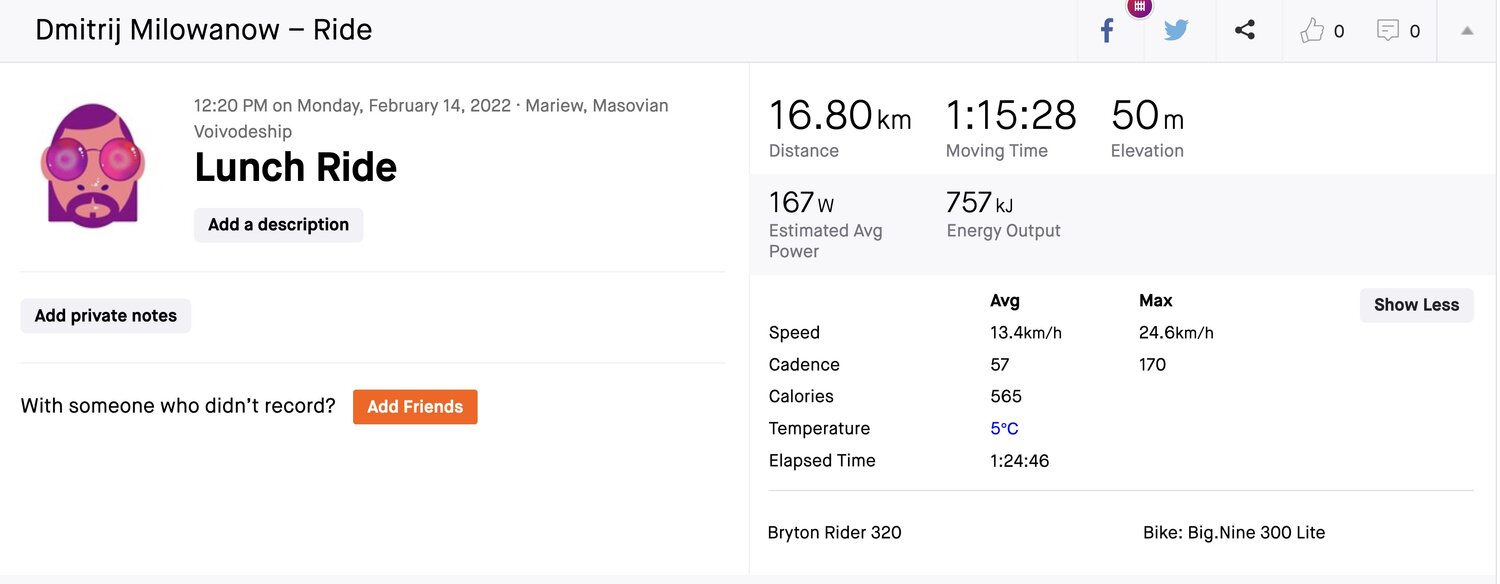Add Friends who didn't record
The width and height of the screenshot is (1500, 584).
pos(415,407)
